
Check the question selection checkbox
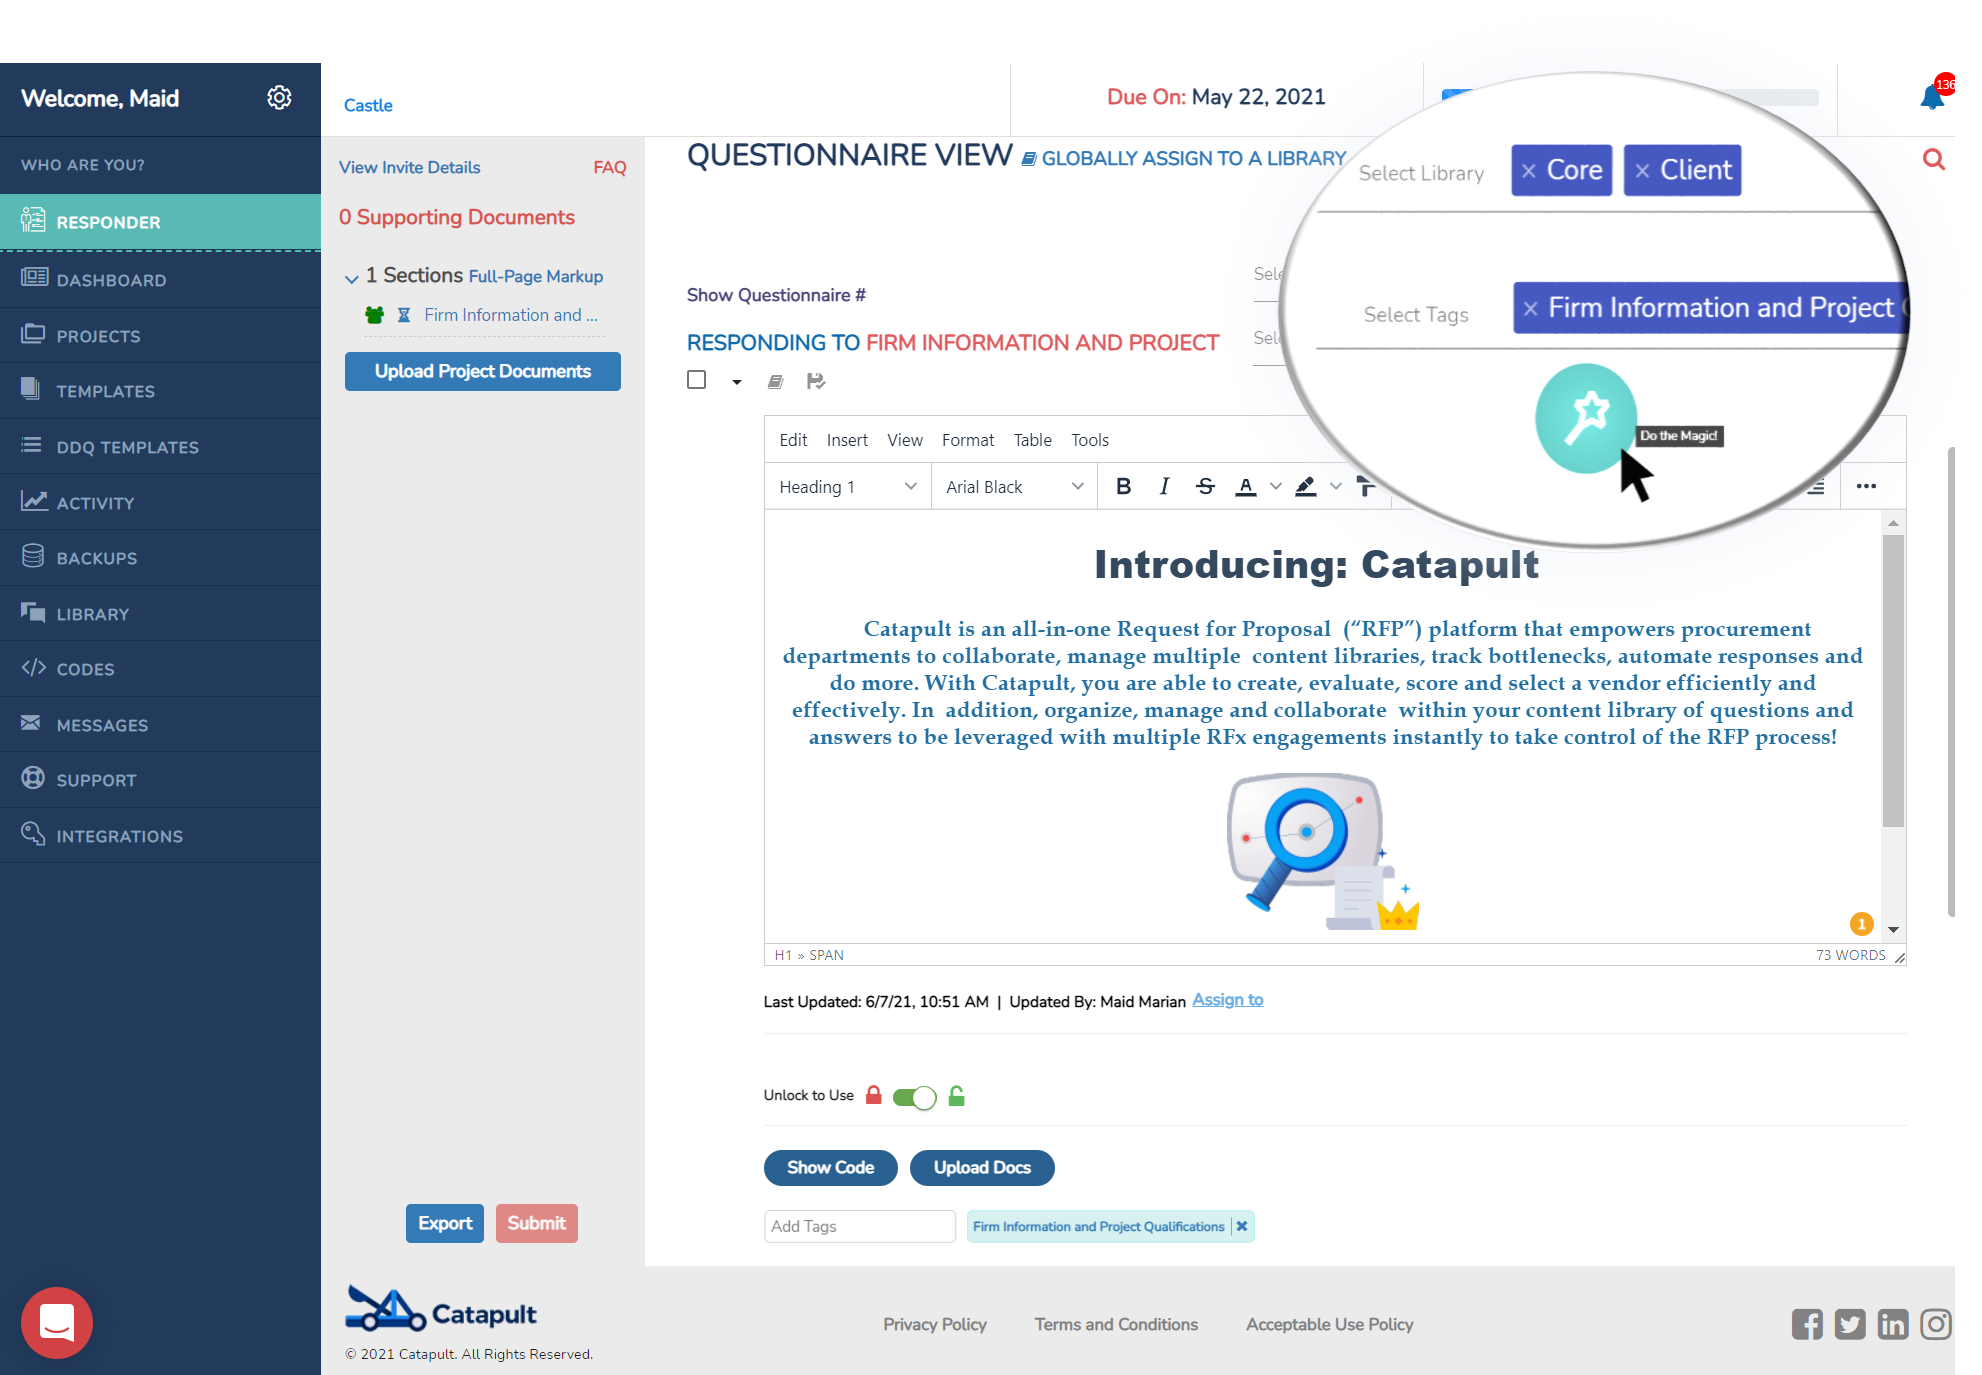(x=697, y=380)
